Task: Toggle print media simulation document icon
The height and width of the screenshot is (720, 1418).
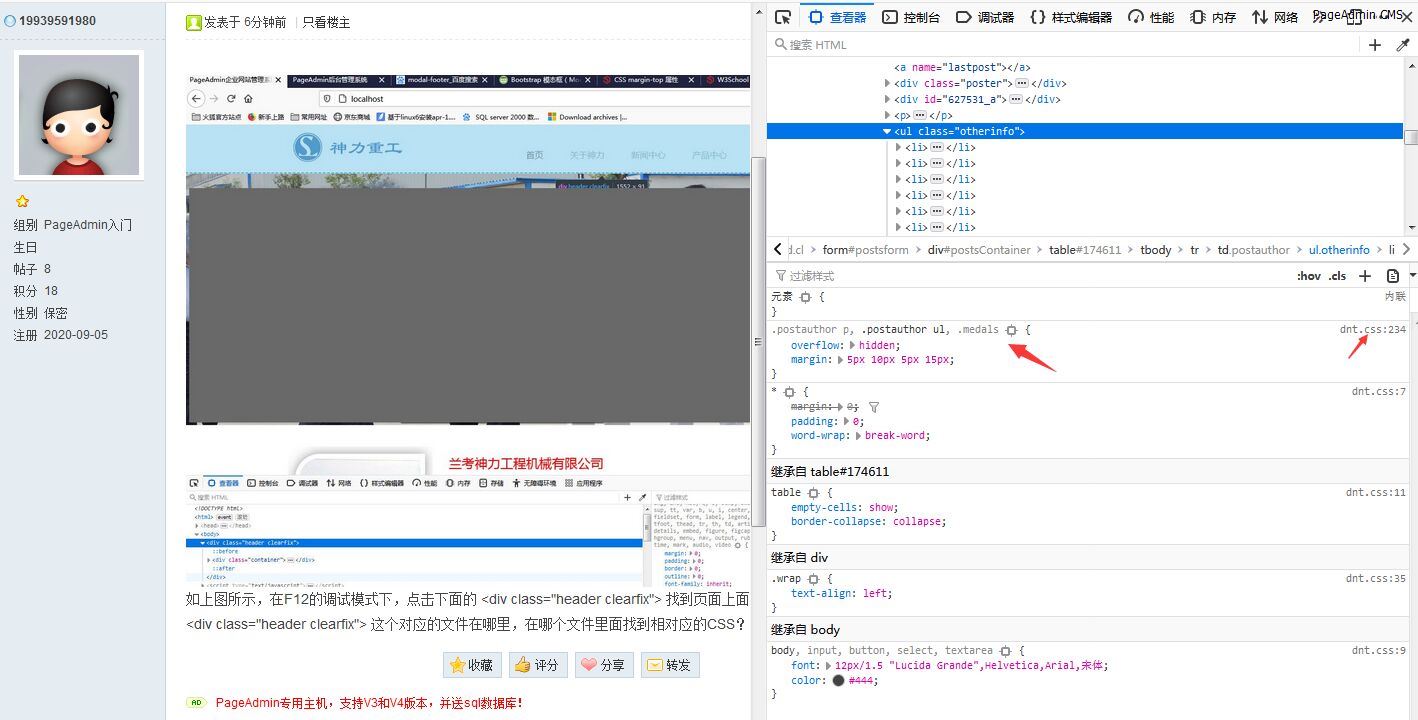Action: coord(1393,276)
